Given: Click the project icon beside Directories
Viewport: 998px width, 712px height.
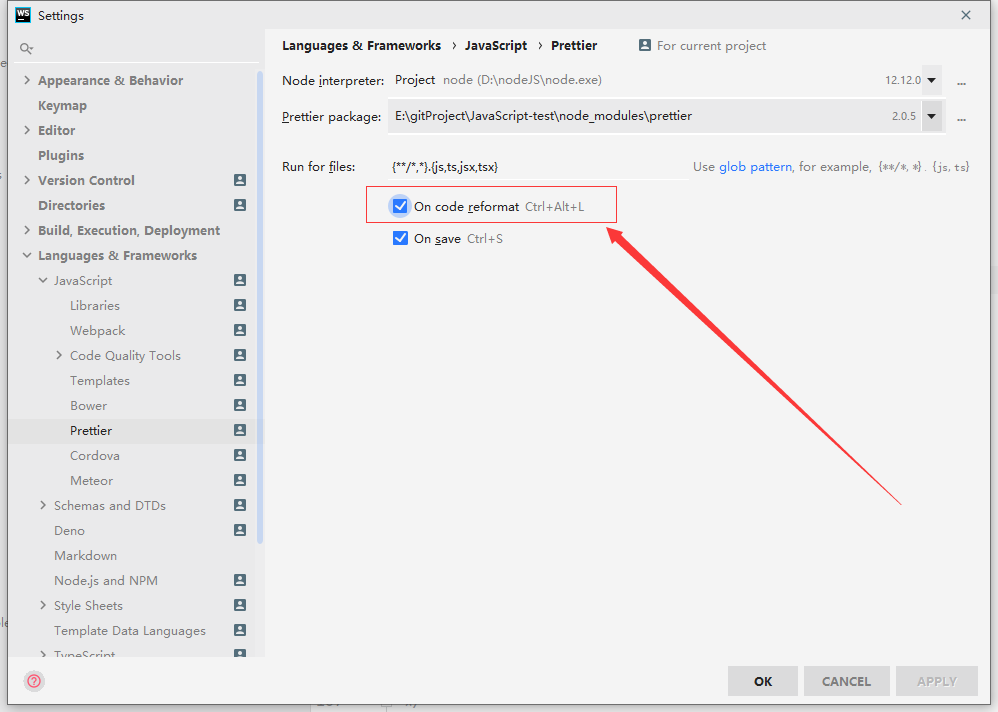Looking at the screenshot, I should pos(240,205).
